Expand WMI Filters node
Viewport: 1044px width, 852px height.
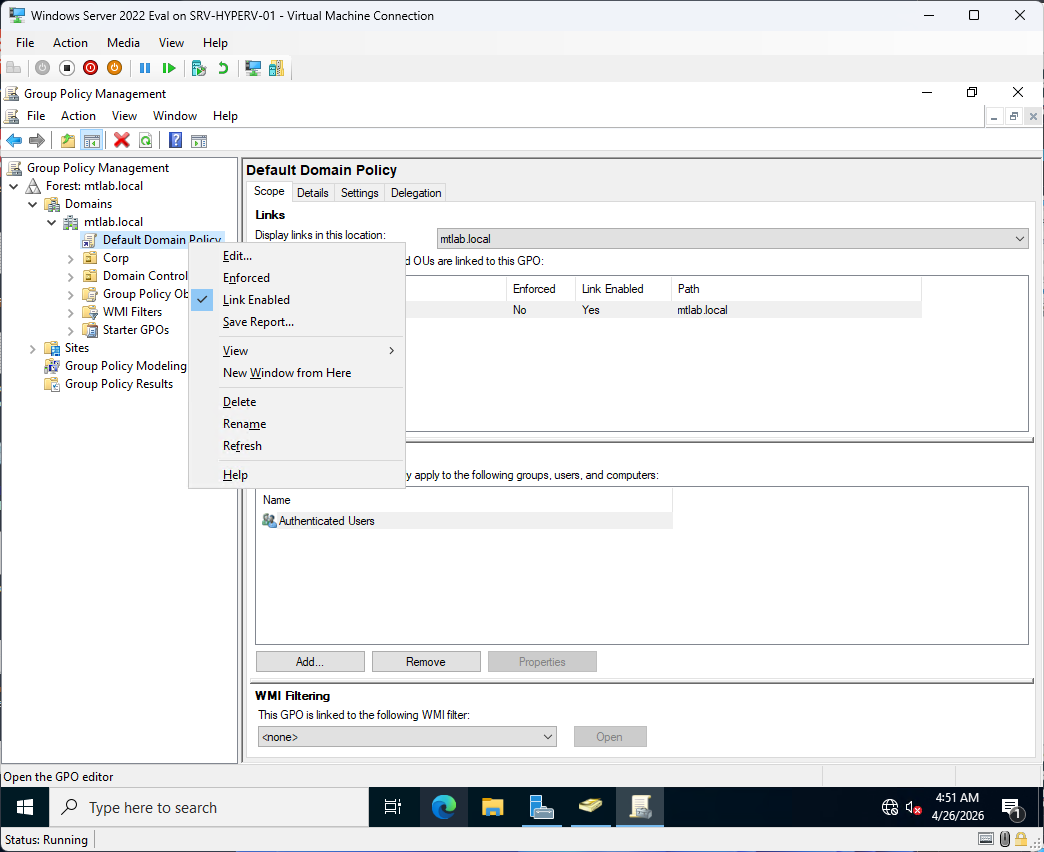(71, 312)
